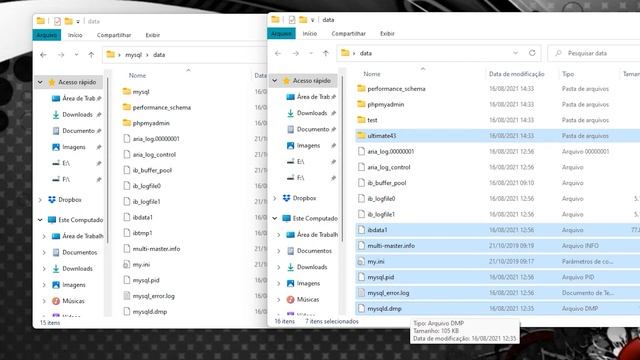Click mysql breadcrumb in left address bar
This screenshot has width=640, height=360.
[x=133, y=55]
